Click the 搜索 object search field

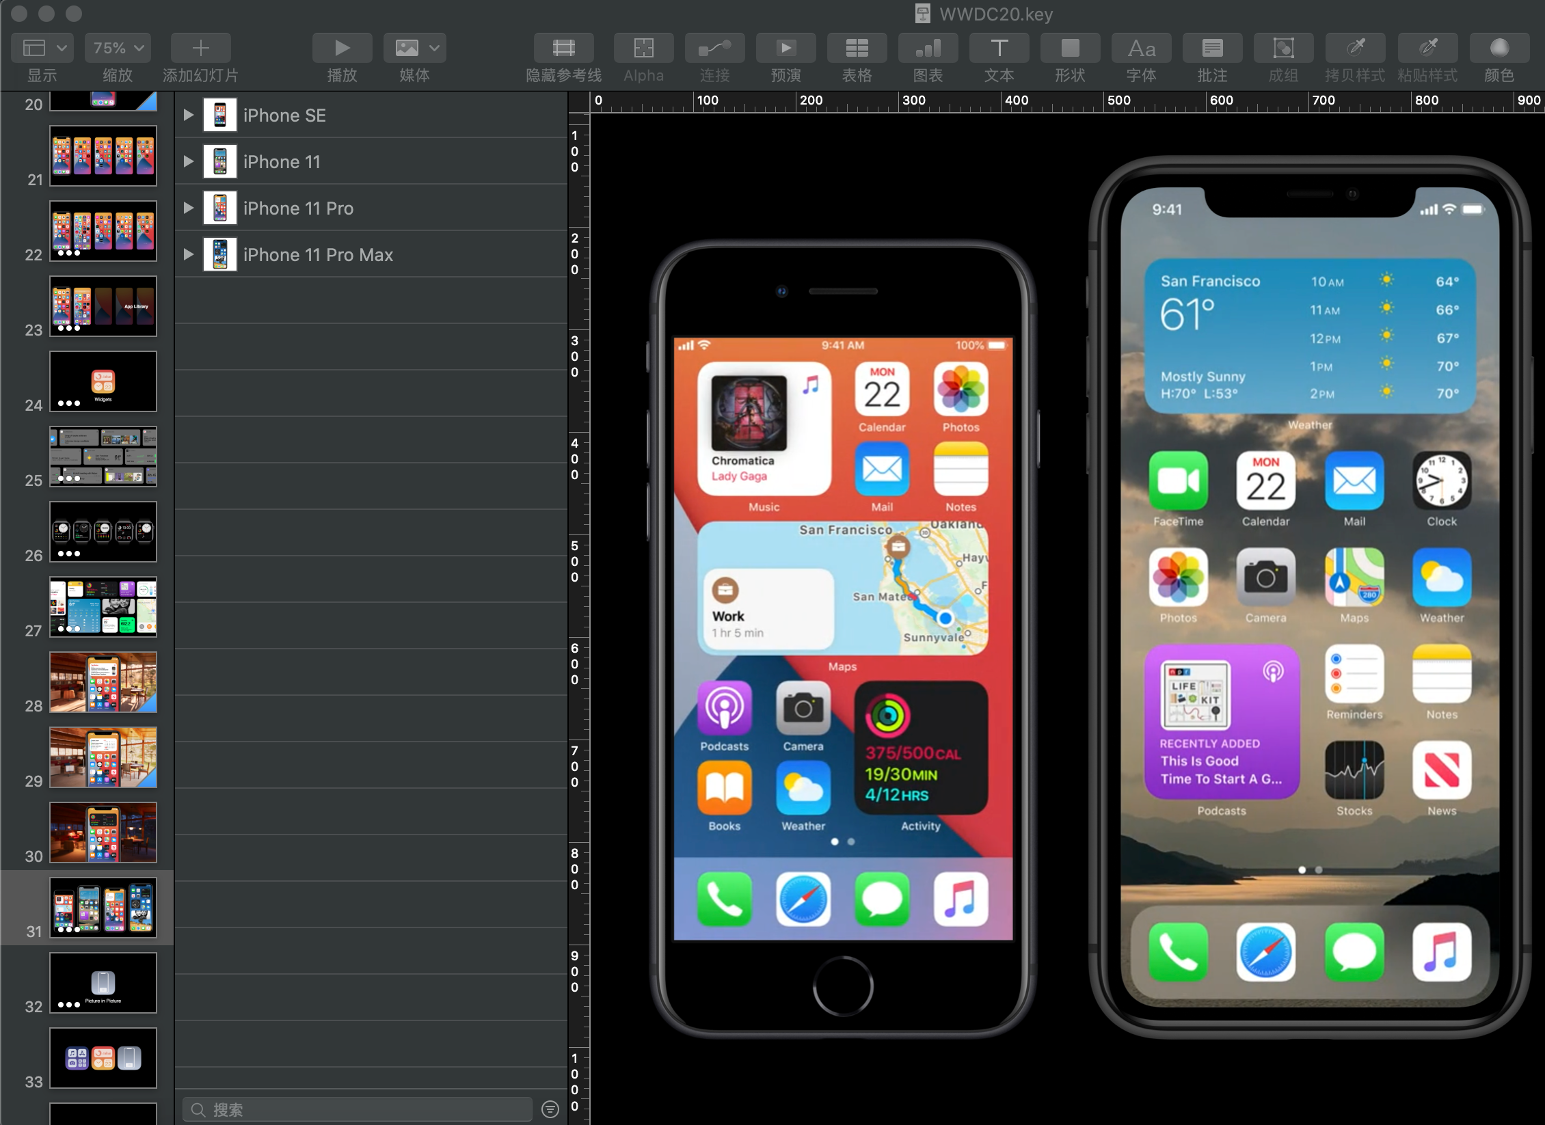coord(358,1109)
